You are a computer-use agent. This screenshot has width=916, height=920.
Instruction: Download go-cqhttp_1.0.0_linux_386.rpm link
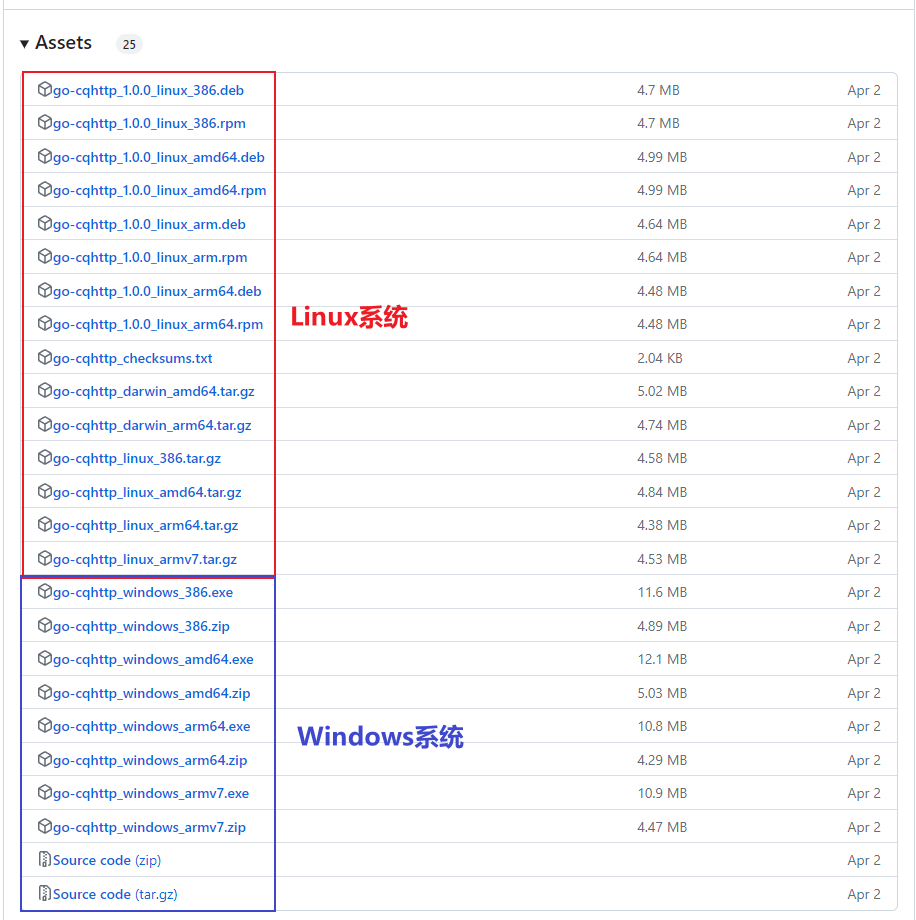(149, 124)
